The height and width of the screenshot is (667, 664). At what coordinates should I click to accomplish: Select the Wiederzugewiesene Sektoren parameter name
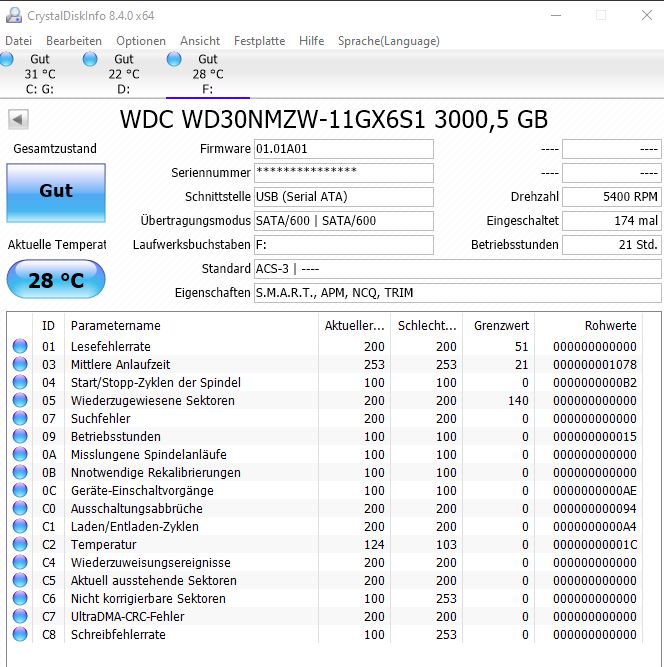click(x=153, y=400)
